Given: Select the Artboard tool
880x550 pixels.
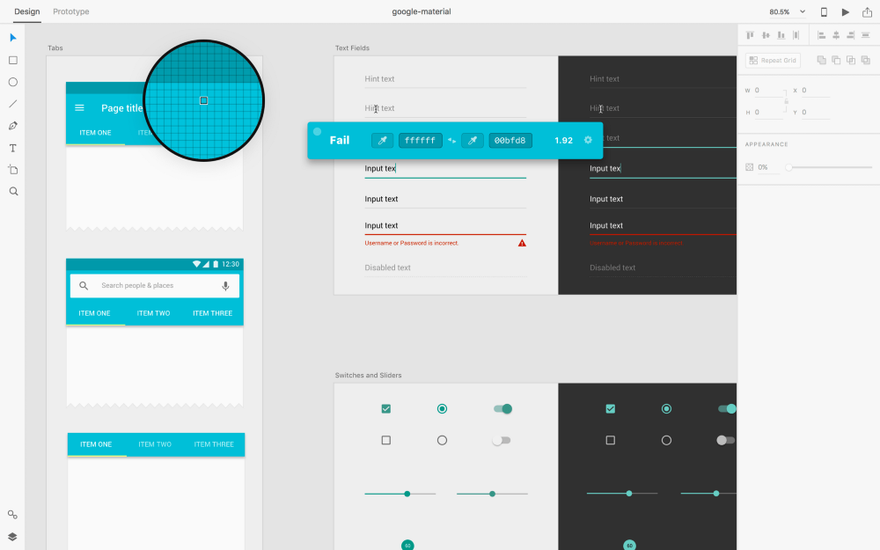Looking at the screenshot, I should tap(13, 169).
